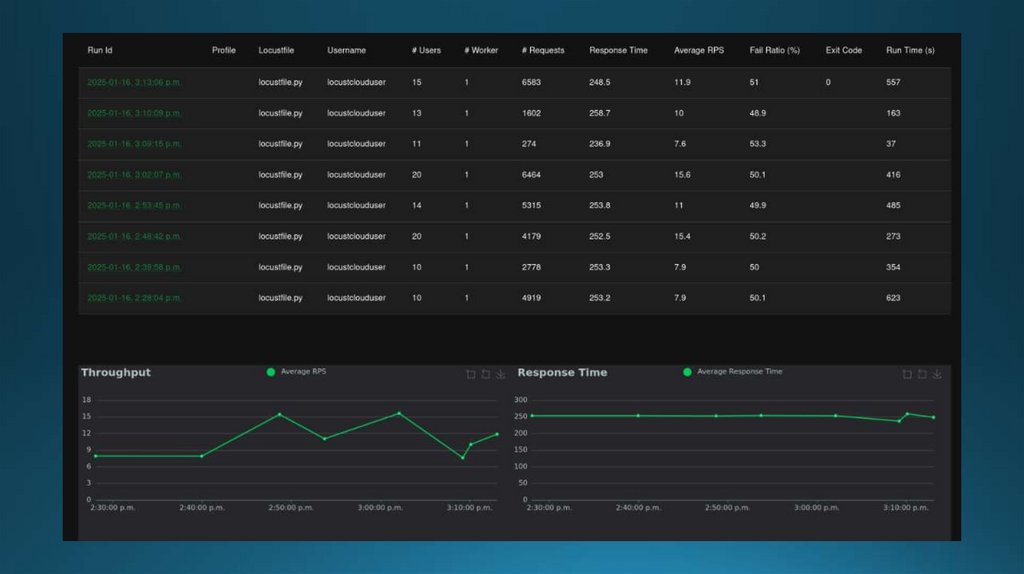Activate area zoom icon on Response Time chart
This screenshot has width=1024, height=574.
pos(907,374)
